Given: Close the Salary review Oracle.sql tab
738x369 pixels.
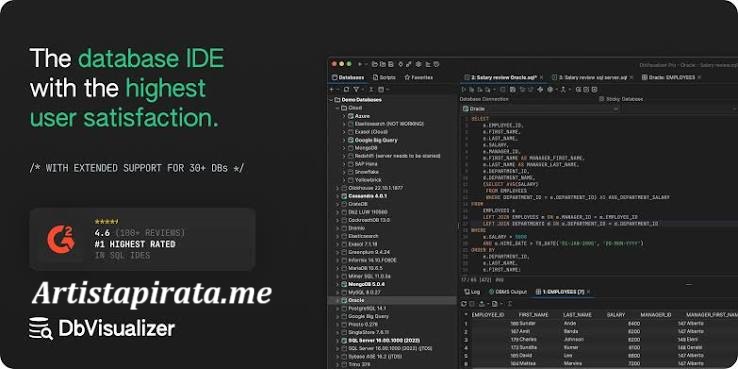Looking at the screenshot, I should pos(541,77).
